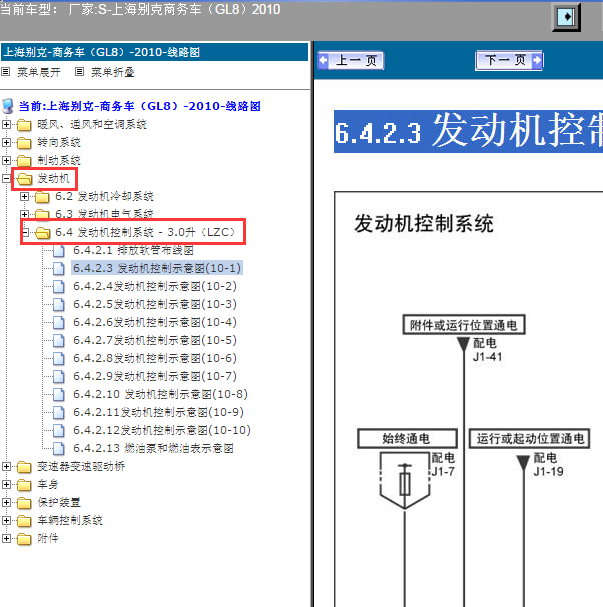Expand the 附件 node
This screenshot has width=603, height=607.
[6, 538]
